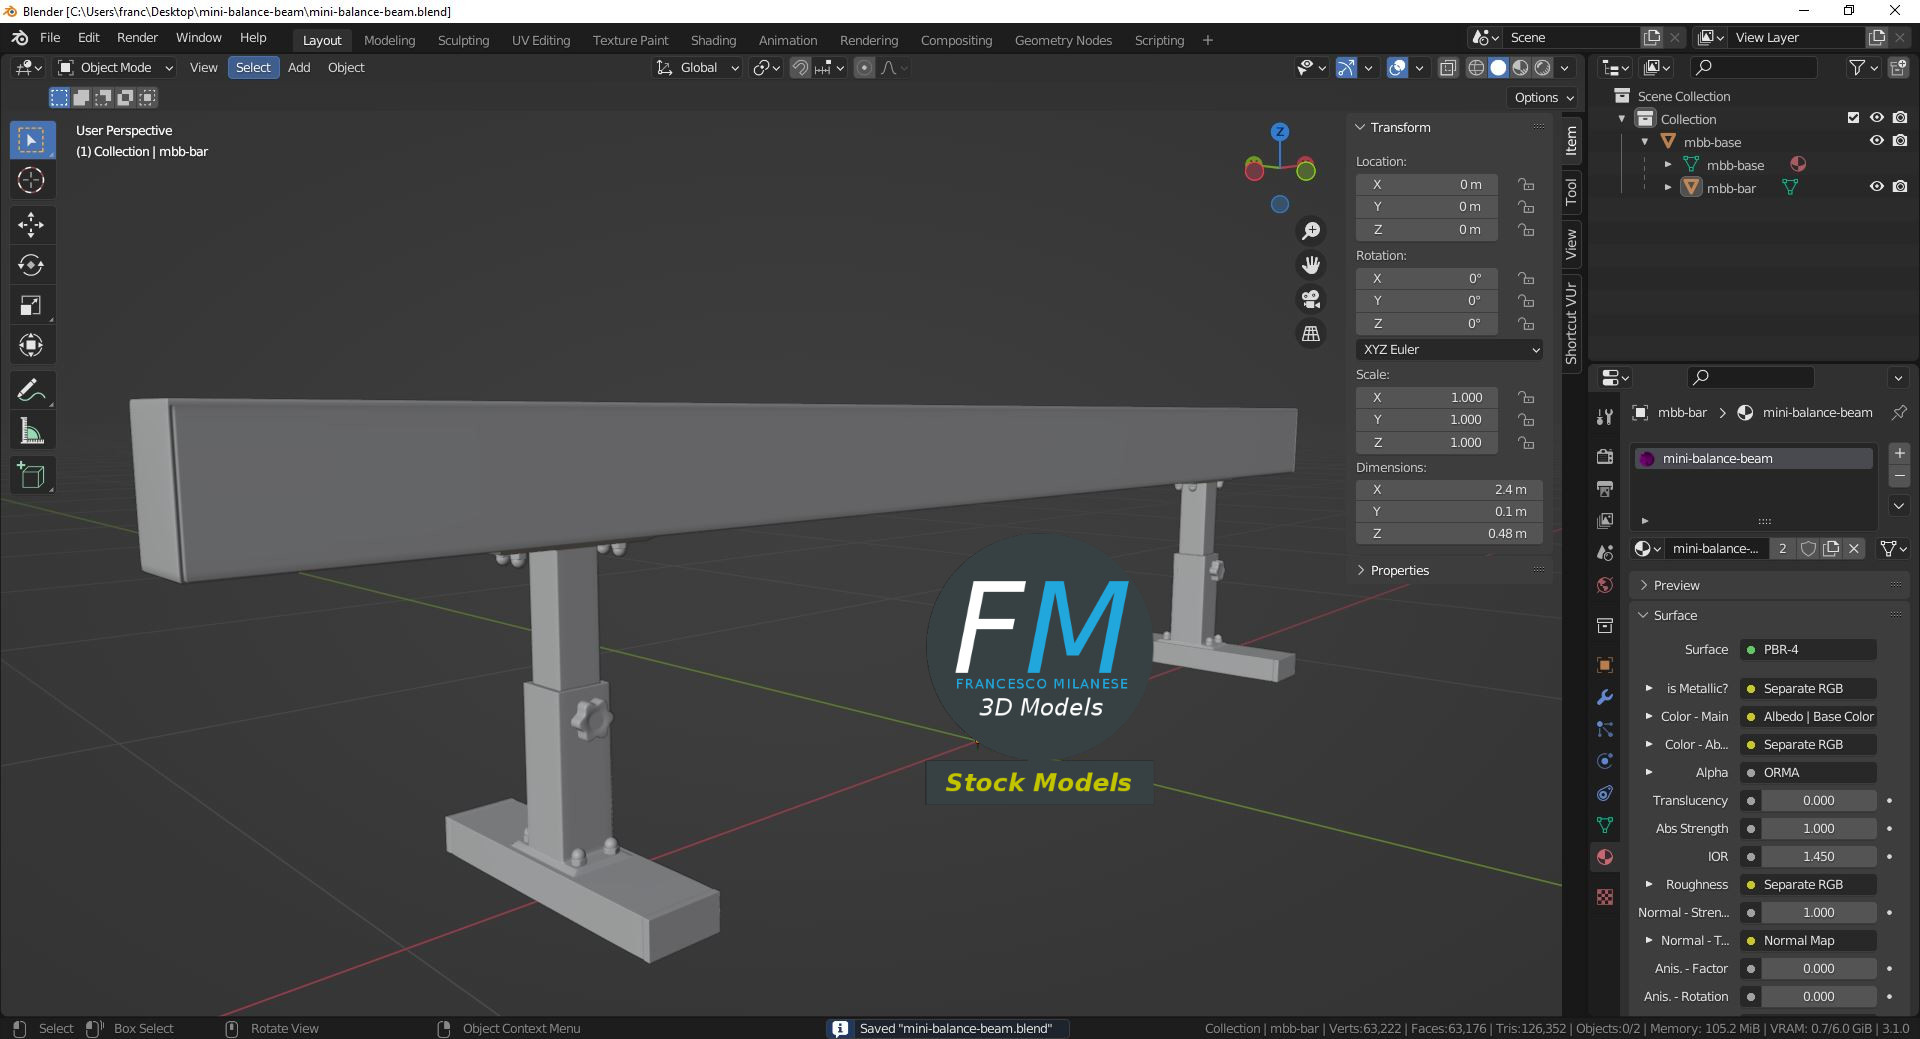1920x1039 pixels.
Task: Open the Modifier Properties wrench tab
Action: (x=1604, y=697)
